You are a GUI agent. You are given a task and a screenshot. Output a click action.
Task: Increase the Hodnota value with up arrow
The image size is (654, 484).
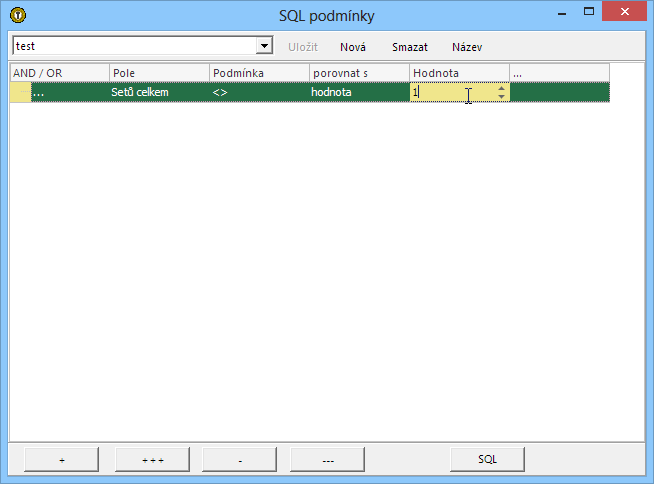502,88
